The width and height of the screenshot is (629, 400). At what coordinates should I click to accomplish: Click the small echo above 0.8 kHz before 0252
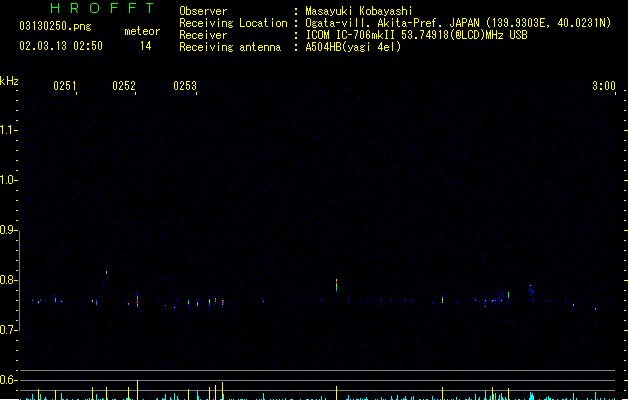(106, 272)
